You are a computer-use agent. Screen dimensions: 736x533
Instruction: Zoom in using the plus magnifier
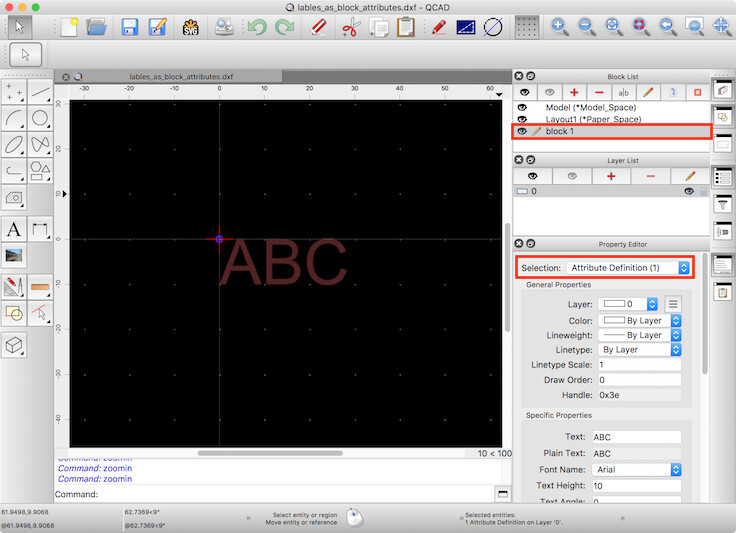tap(559, 26)
